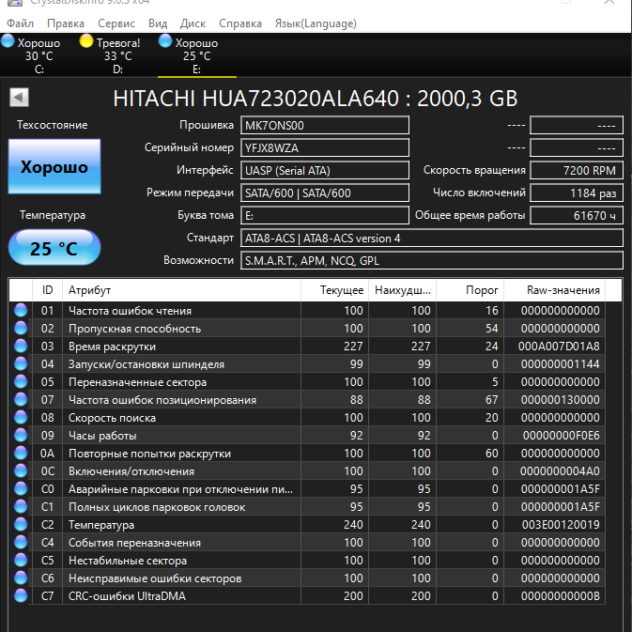The width and height of the screenshot is (632, 632).
Task: Click the power-on count 1184 раз
Action: [x=576, y=193]
